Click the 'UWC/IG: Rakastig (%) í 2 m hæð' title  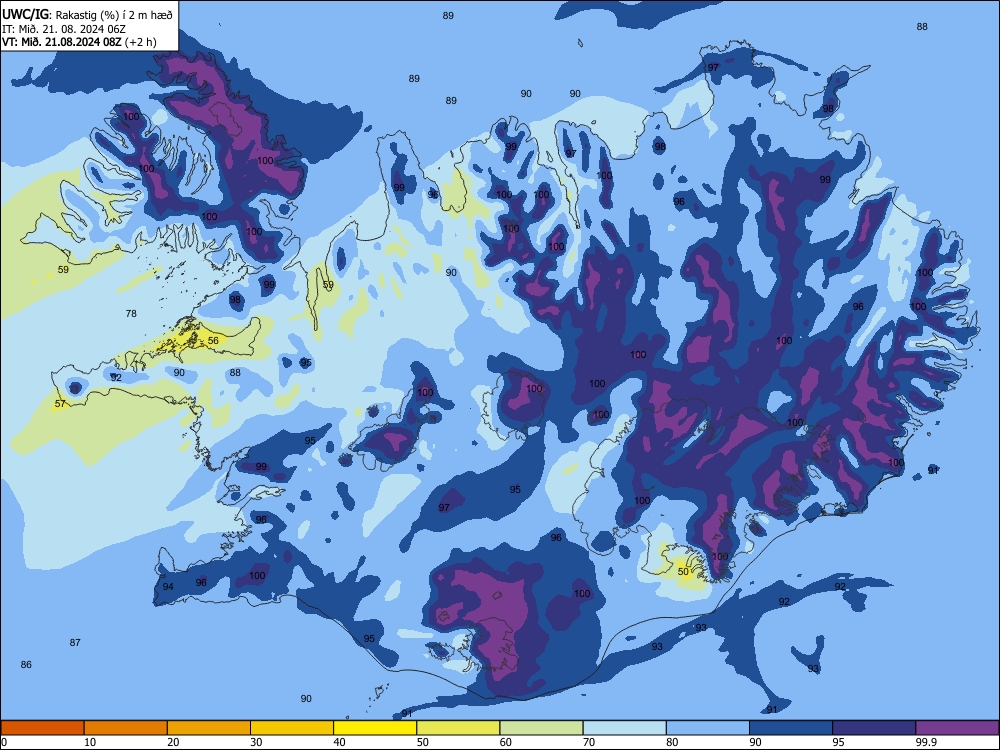[x=87, y=15]
